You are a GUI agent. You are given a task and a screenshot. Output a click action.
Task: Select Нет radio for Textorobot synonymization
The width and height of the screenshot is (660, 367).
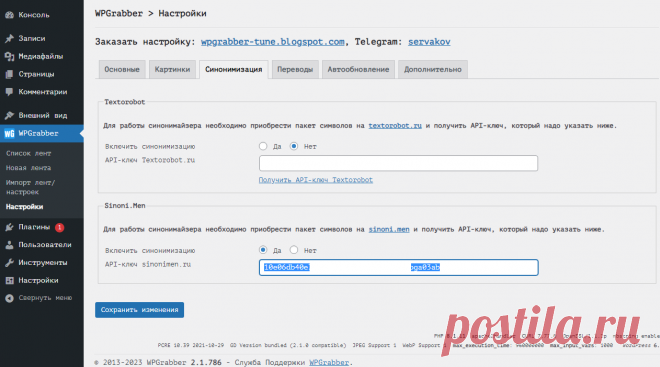pos(294,146)
